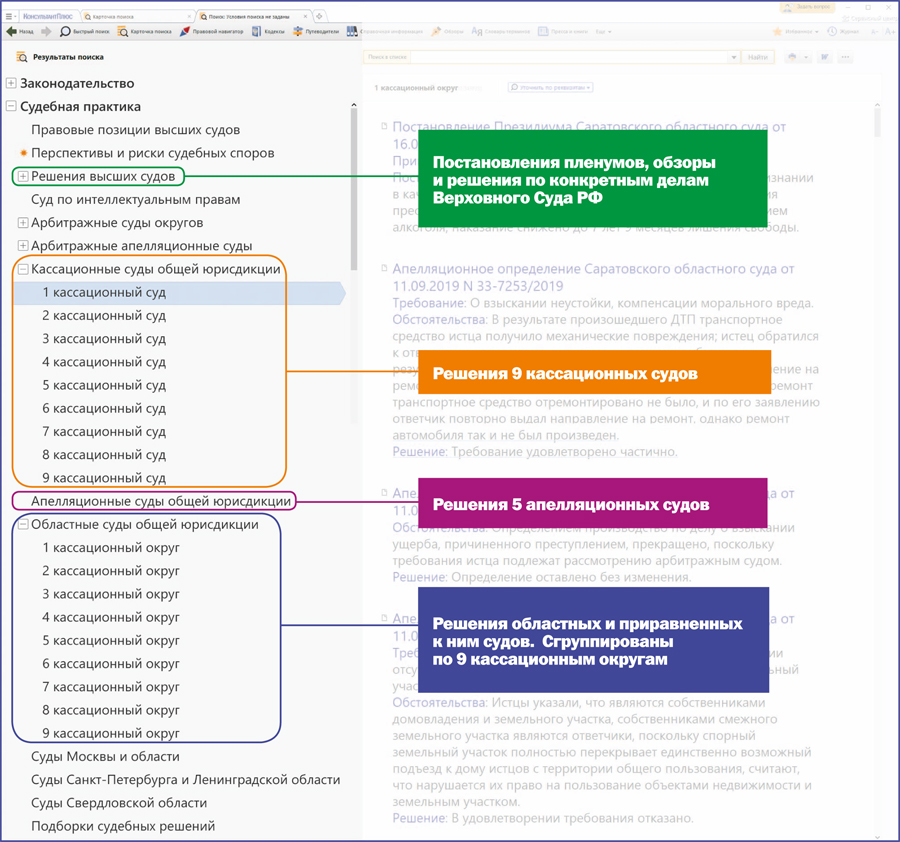Expand the Решения высших судов node
This screenshot has width=900, height=842.
(x=23, y=177)
